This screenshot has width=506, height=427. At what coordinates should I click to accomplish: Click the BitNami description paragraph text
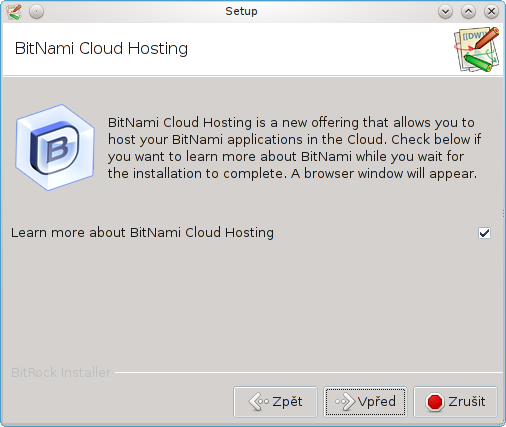(294, 148)
